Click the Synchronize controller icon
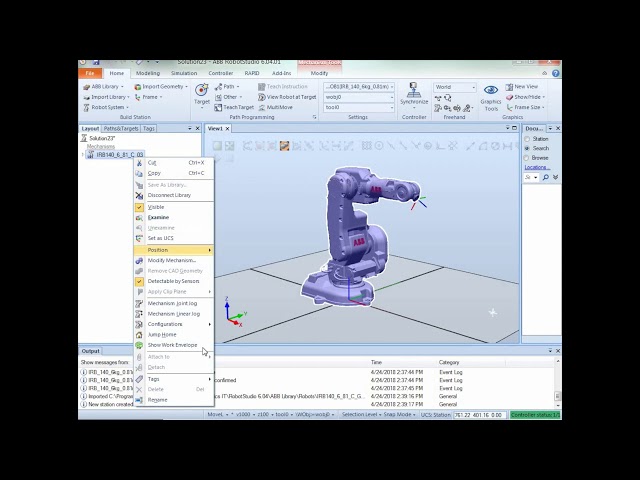Viewport: 640px width, 480px height. coord(413,89)
